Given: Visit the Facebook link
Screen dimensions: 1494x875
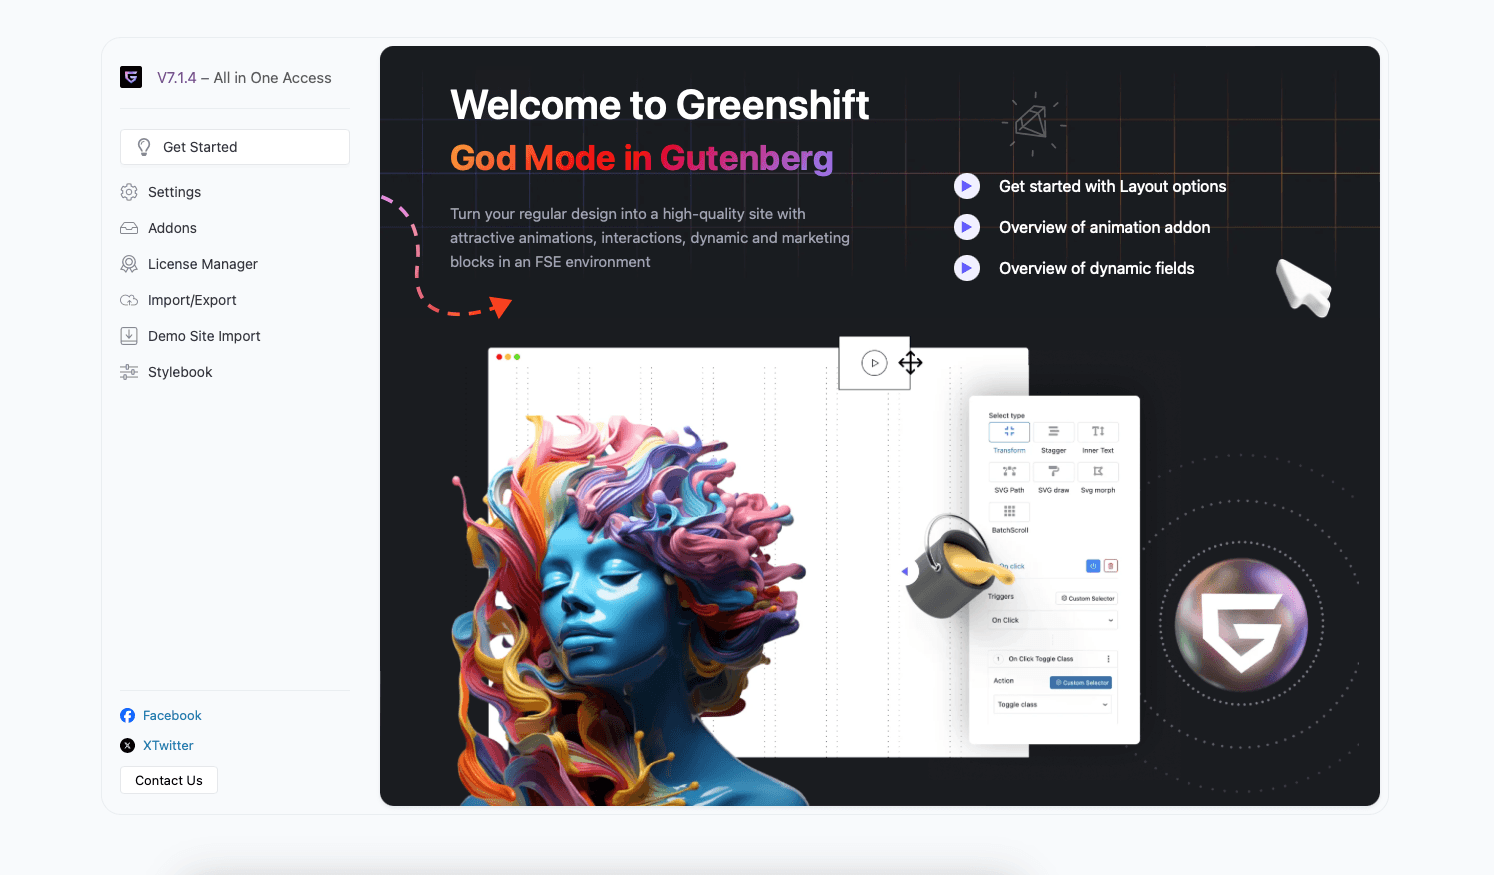Looking at the screenshot, I should coord(172,715).
